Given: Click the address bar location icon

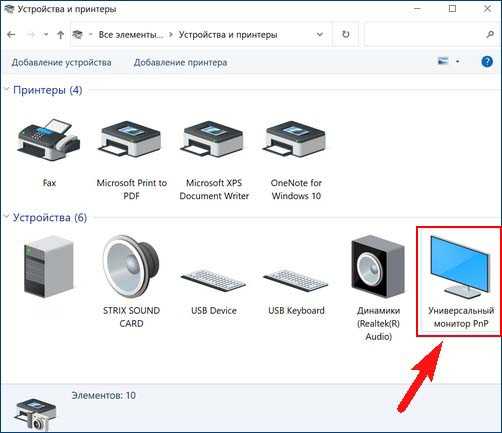Looking at the screenshot, I should 77,34.
